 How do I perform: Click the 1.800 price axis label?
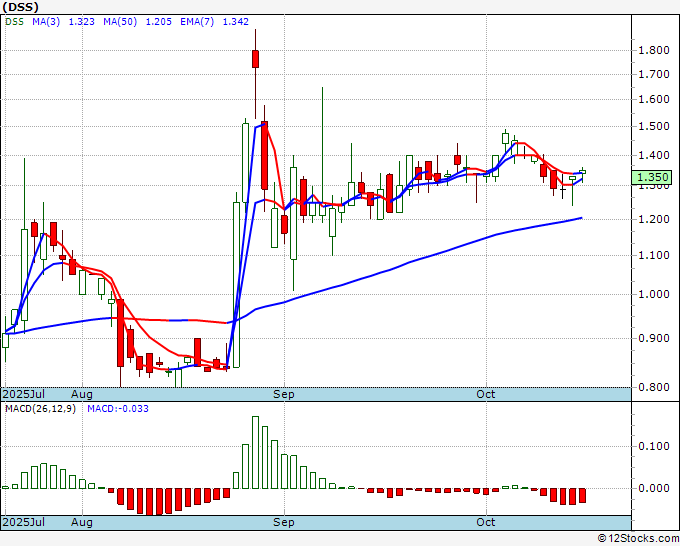tap(654, 50)
